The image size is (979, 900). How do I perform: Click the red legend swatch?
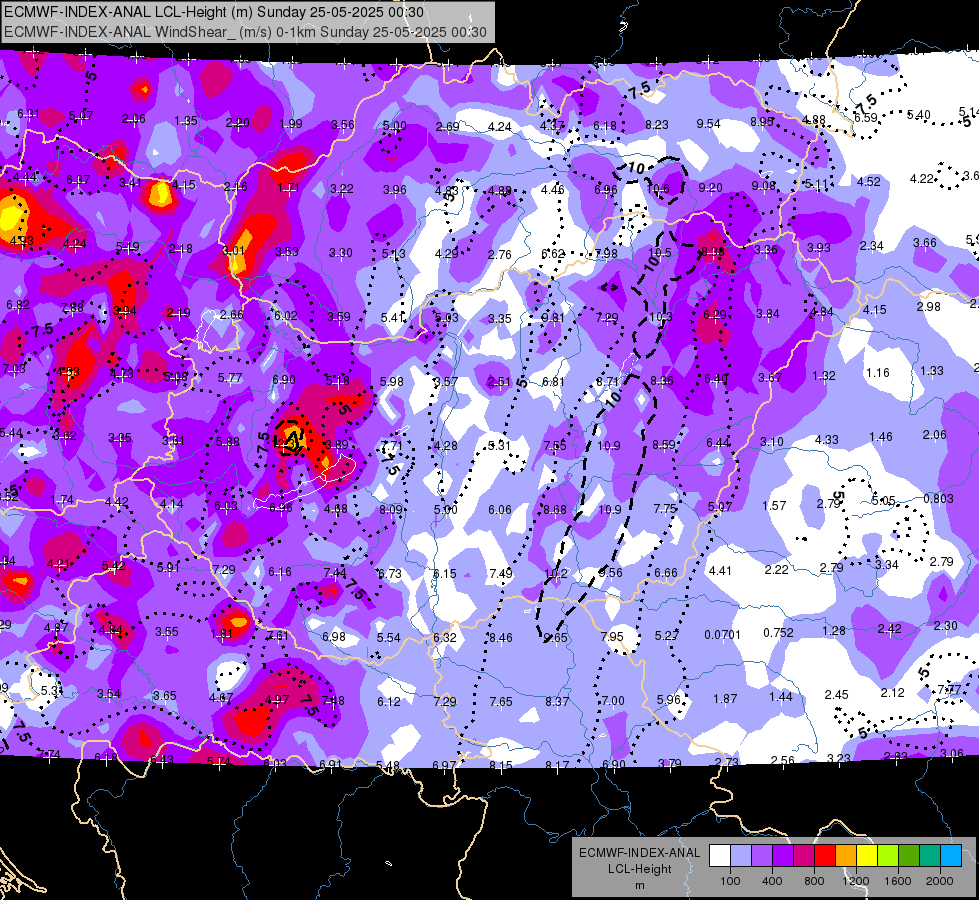825,855
